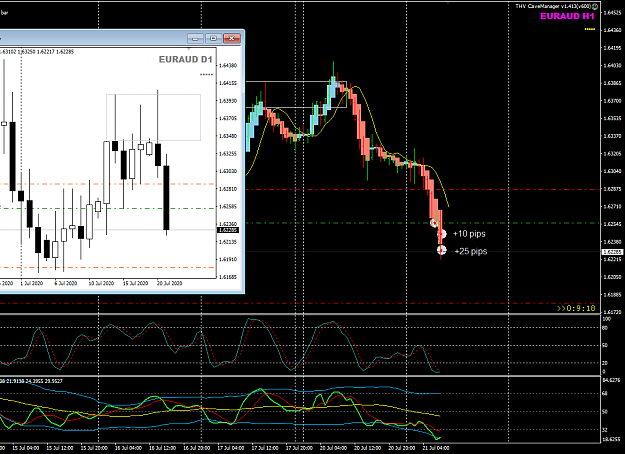Viewport: 625px width, 454px height.
Task: Click the OHLC values at D1 window top
Action: point(37,52)
